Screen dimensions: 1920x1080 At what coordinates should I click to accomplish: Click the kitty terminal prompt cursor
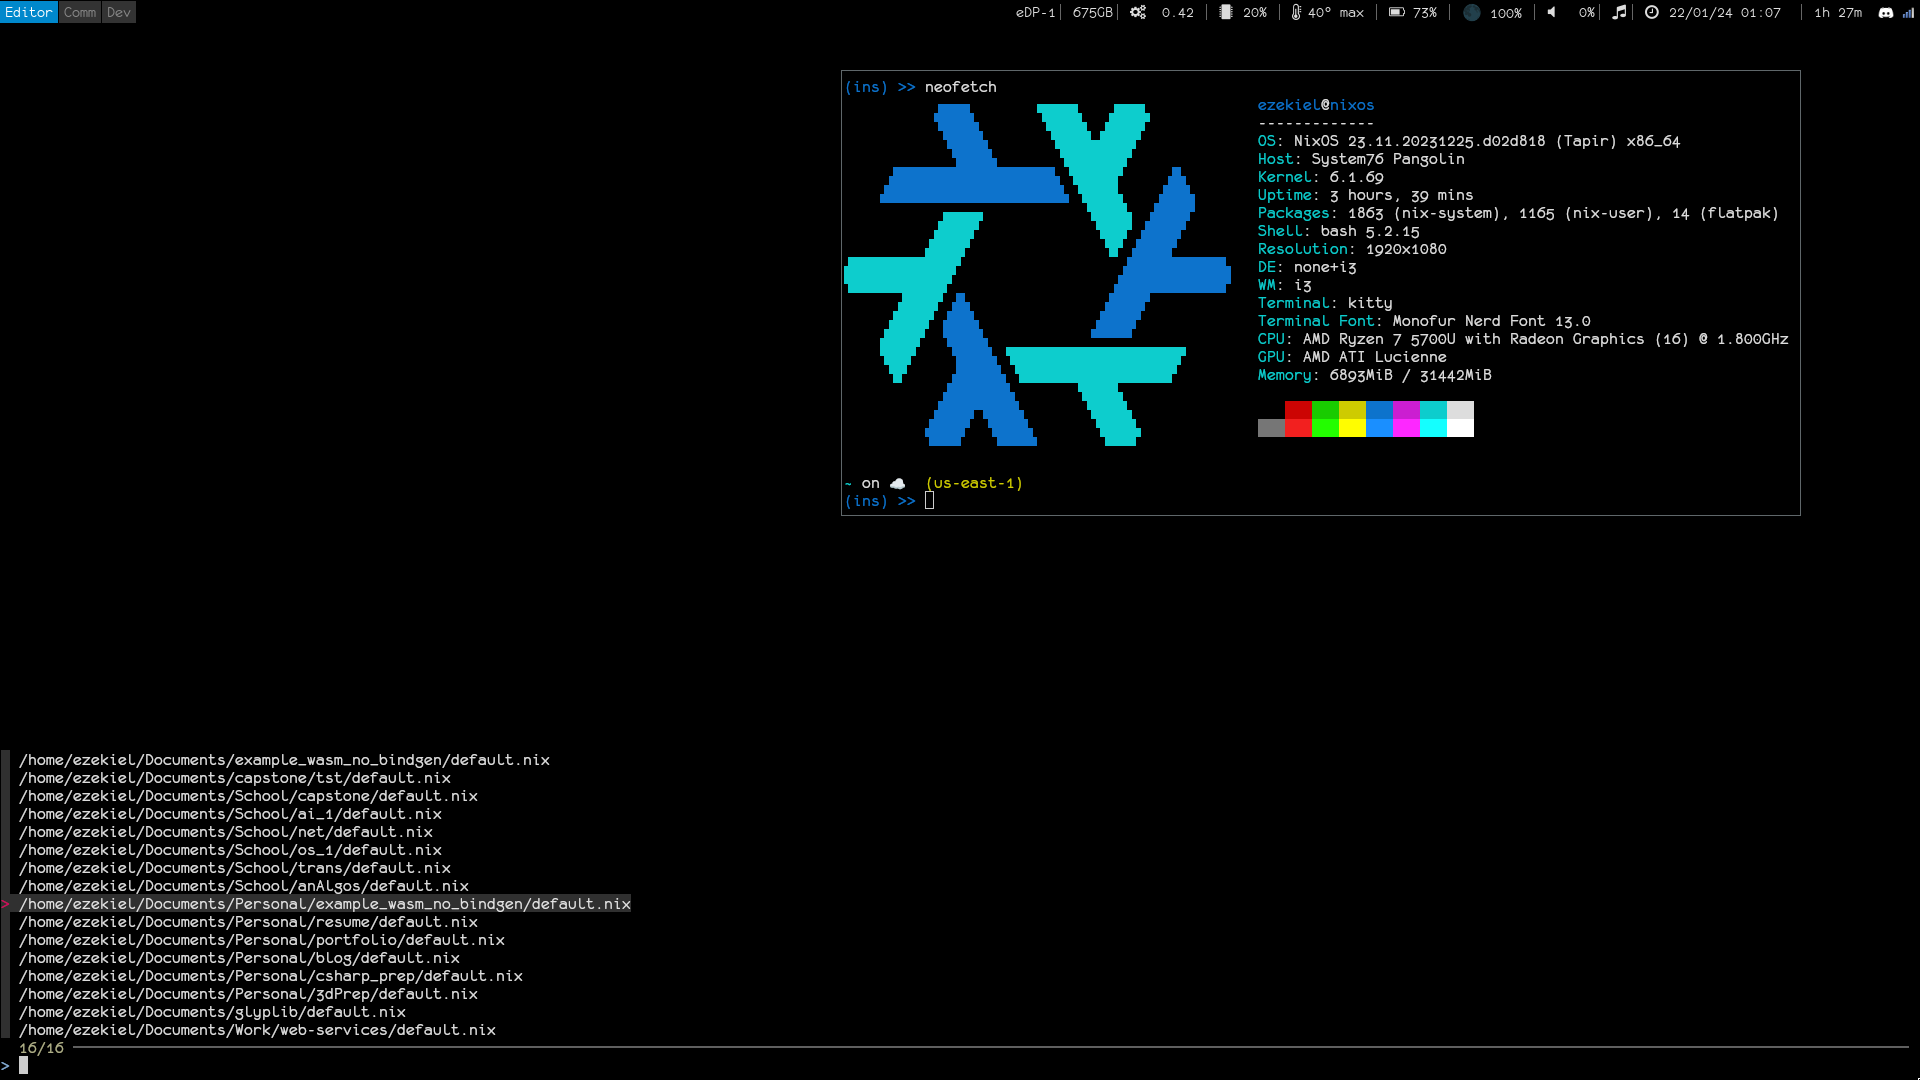[x=929, y=500]
